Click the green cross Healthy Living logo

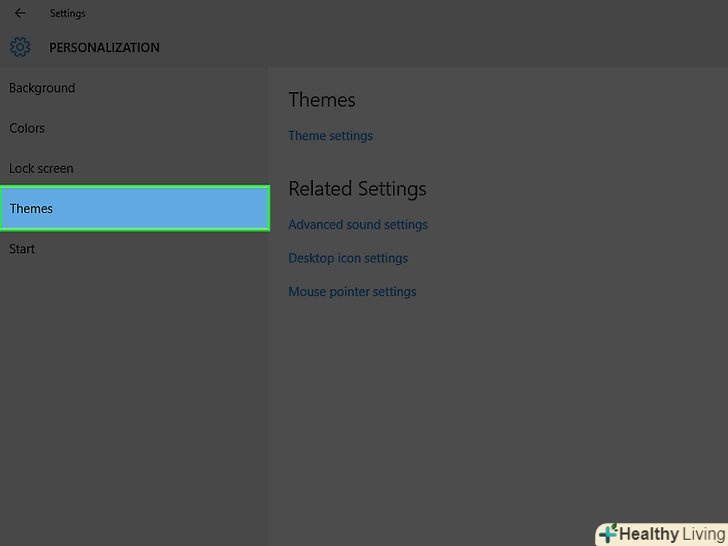click(608, 534)
